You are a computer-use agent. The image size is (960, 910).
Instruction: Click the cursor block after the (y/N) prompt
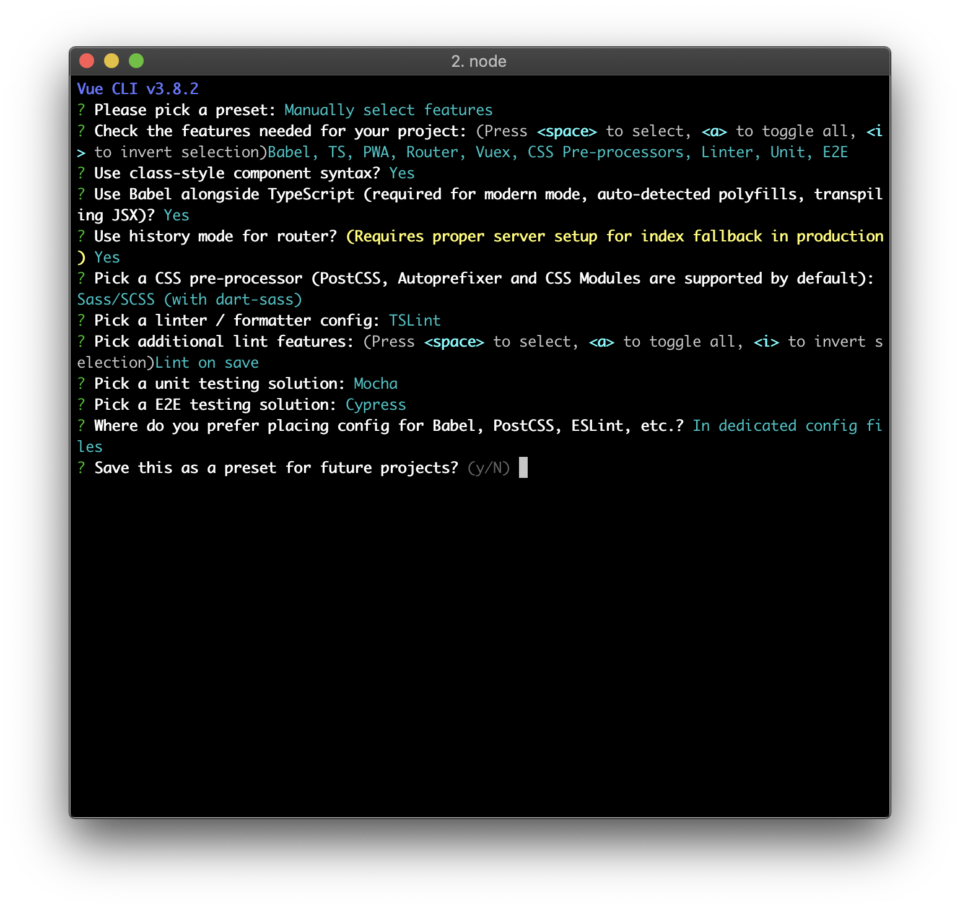pyautogui.click(x=523, y=468)
